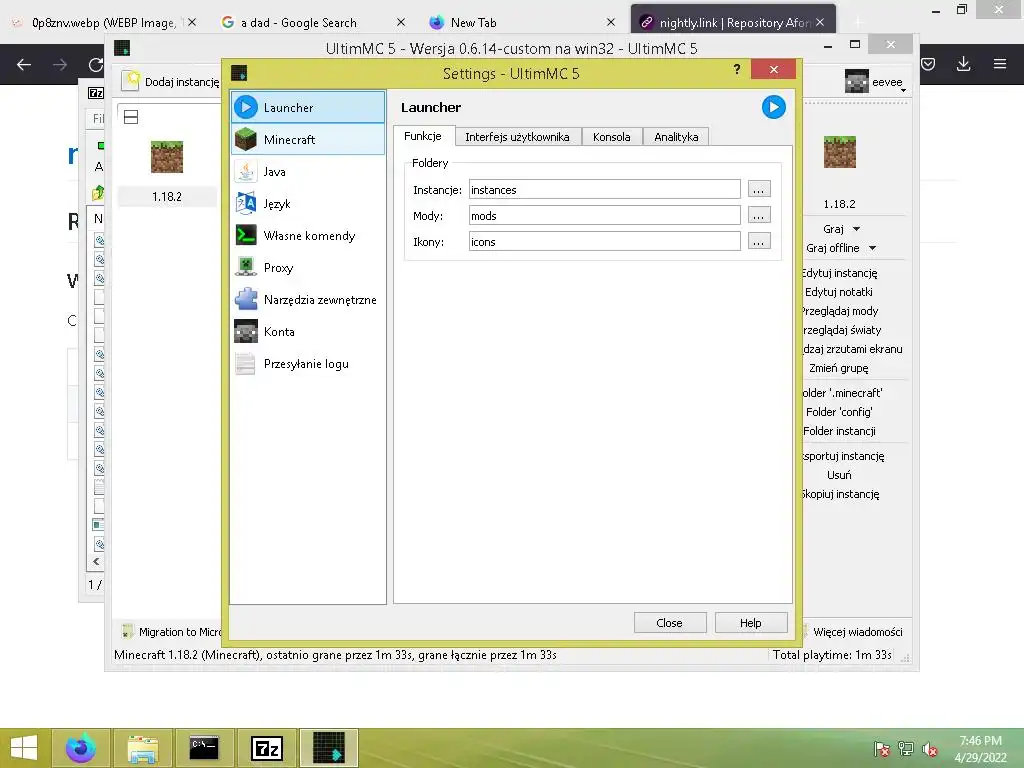Viewport: 1024px width, 768px height.
Task: Open the browser downloads icon
Action: click(x=963, y=64)
